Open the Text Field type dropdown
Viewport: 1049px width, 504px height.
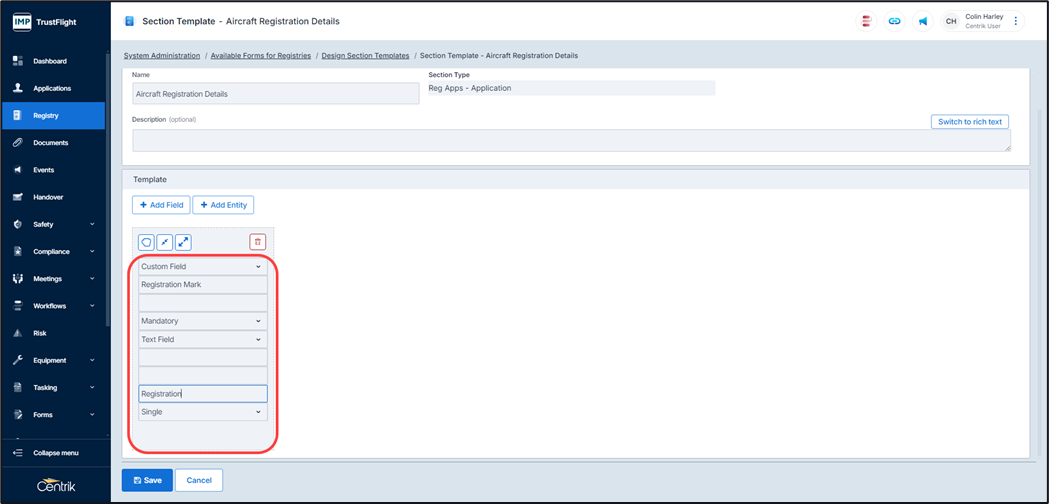coord(203,339)
